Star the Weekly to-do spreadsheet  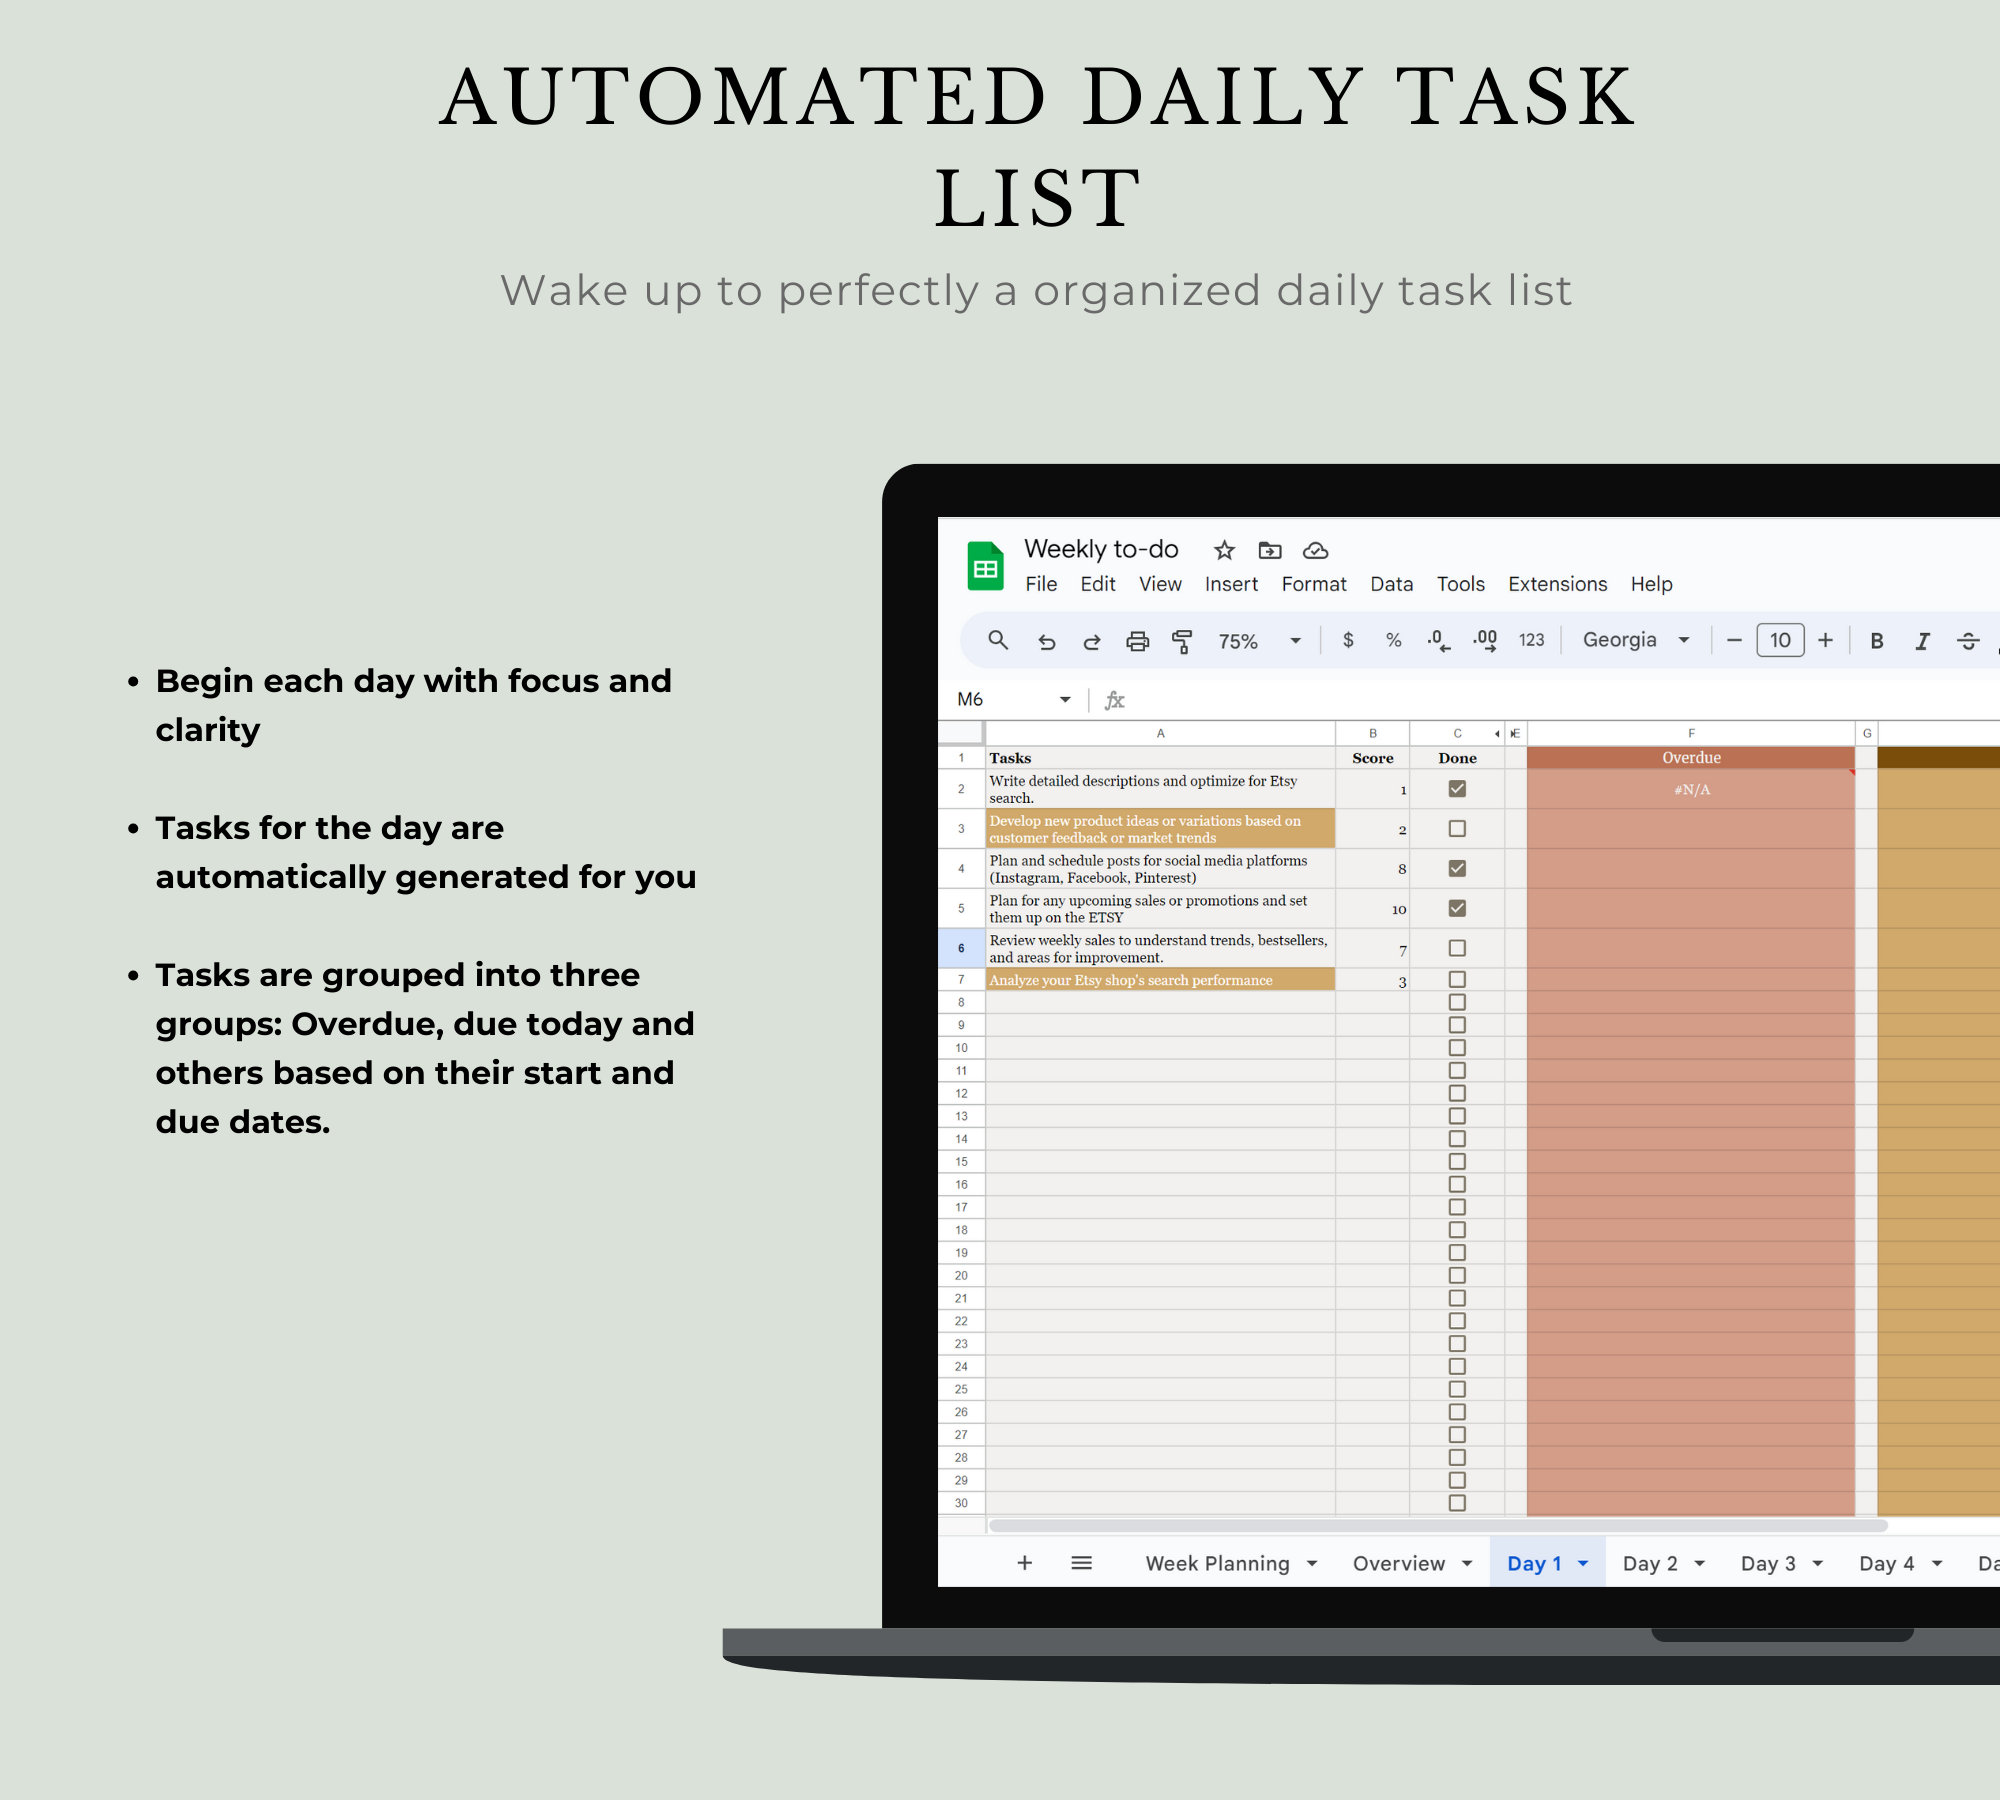pos(1224,549)
